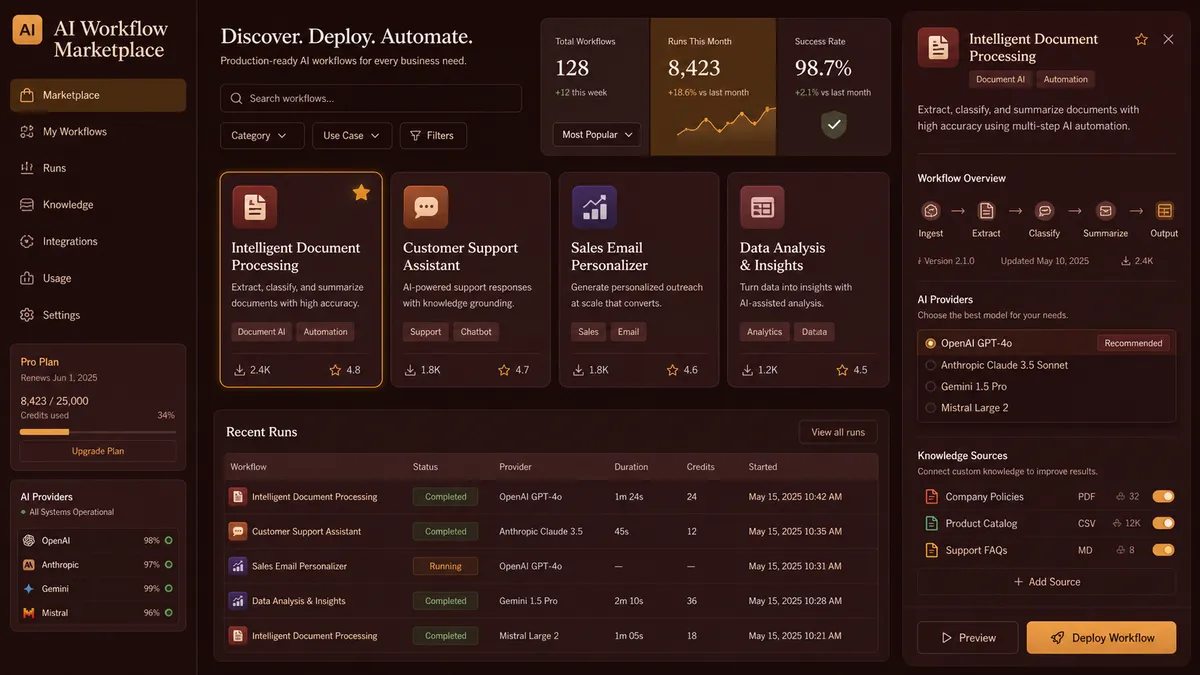Click the Mistral logo in AI Providers

click(29, 612)
